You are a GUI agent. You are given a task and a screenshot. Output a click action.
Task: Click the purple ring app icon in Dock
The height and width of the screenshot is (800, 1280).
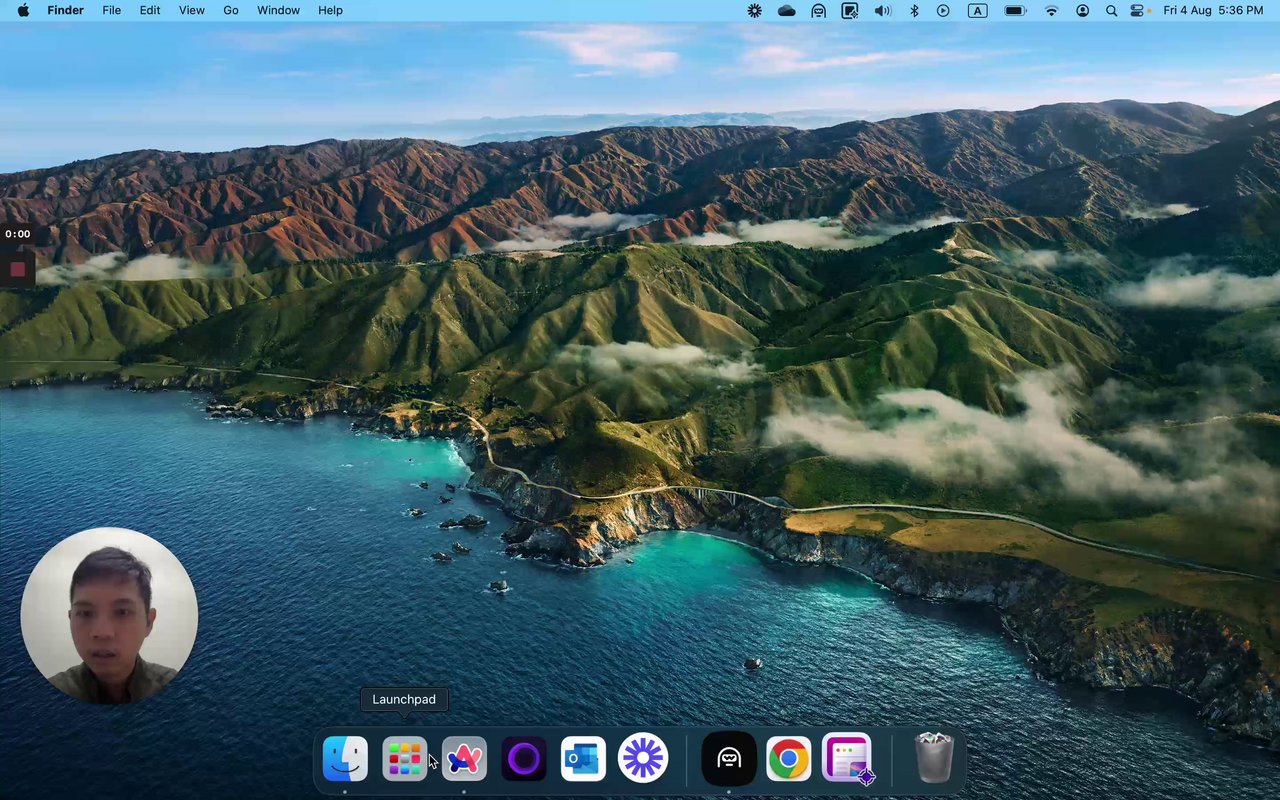[x=524, y=759]
